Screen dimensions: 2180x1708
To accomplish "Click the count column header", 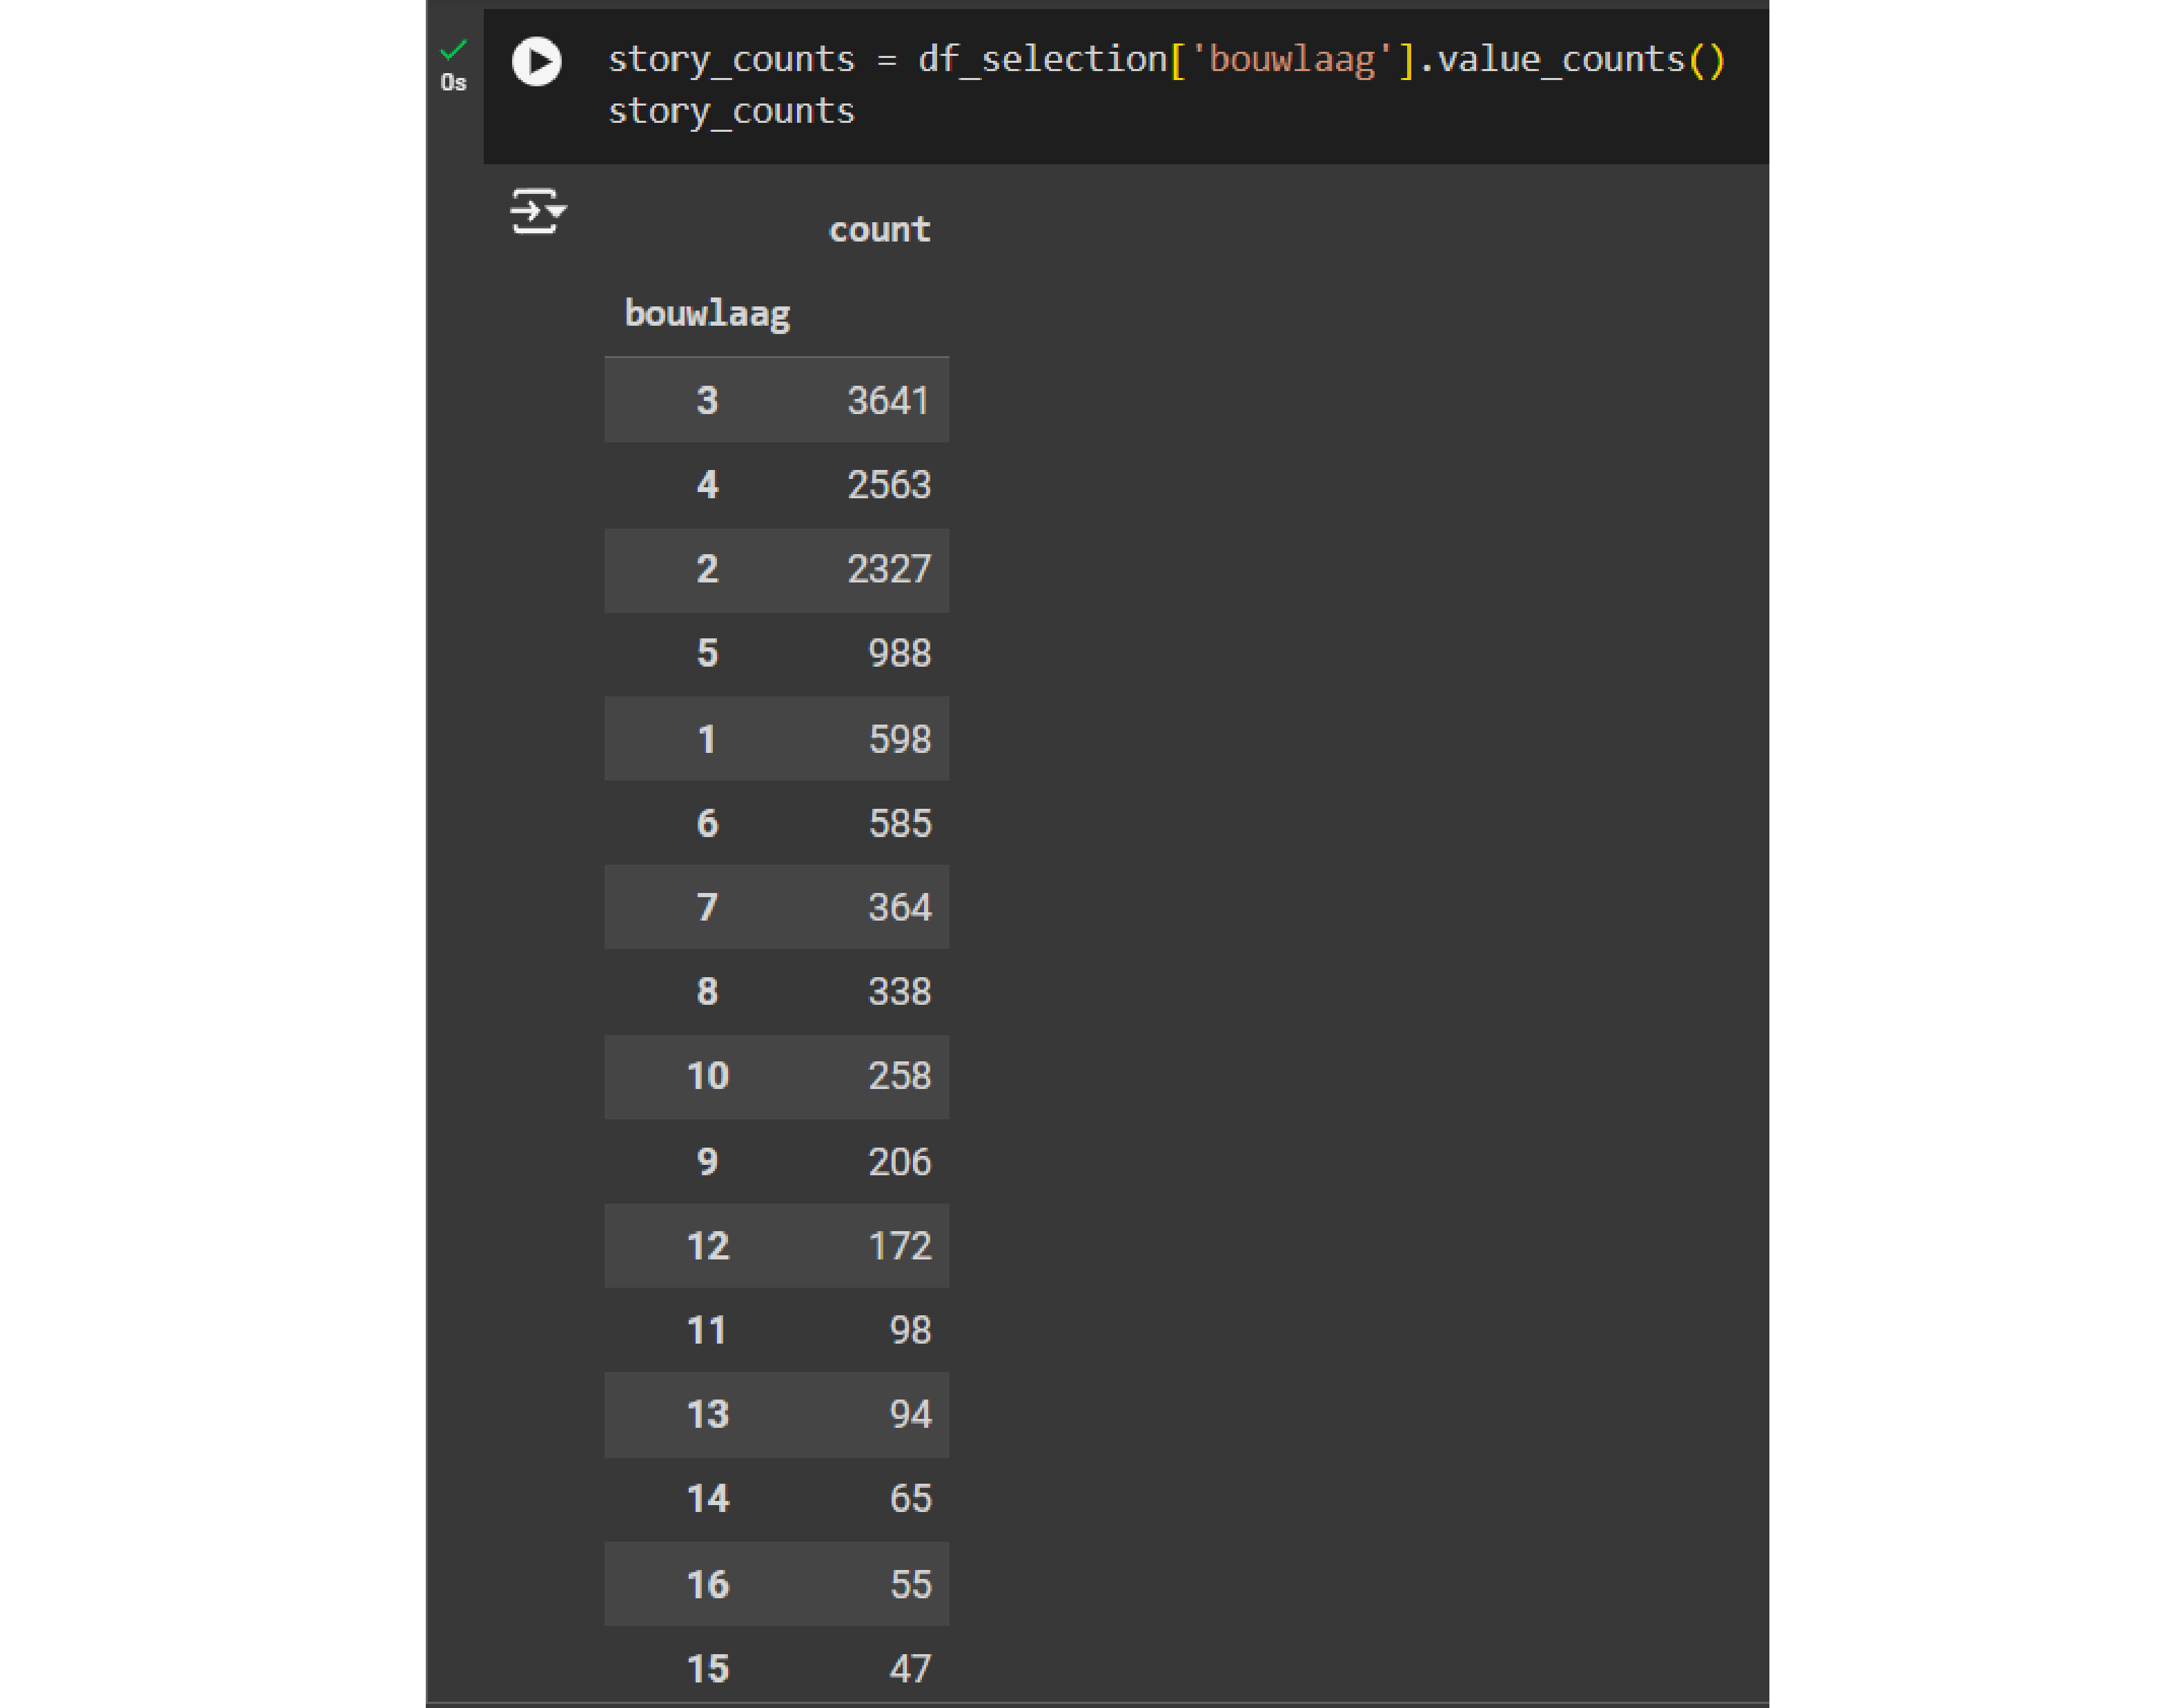I will pyautogui.click(x=879, y=230).
